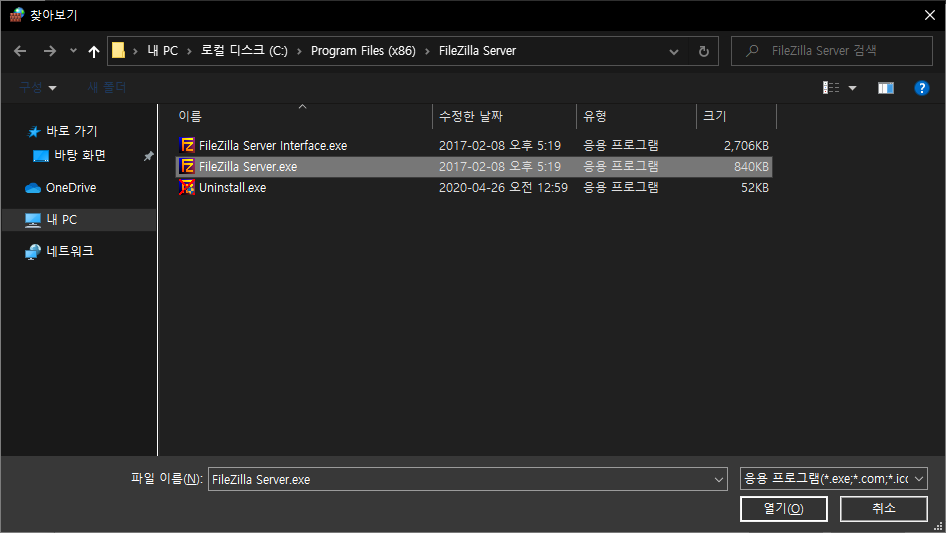946x533 pixels.
Task: Select 'Program Files (x86)' breadcrumb
Action: [363, 51]
